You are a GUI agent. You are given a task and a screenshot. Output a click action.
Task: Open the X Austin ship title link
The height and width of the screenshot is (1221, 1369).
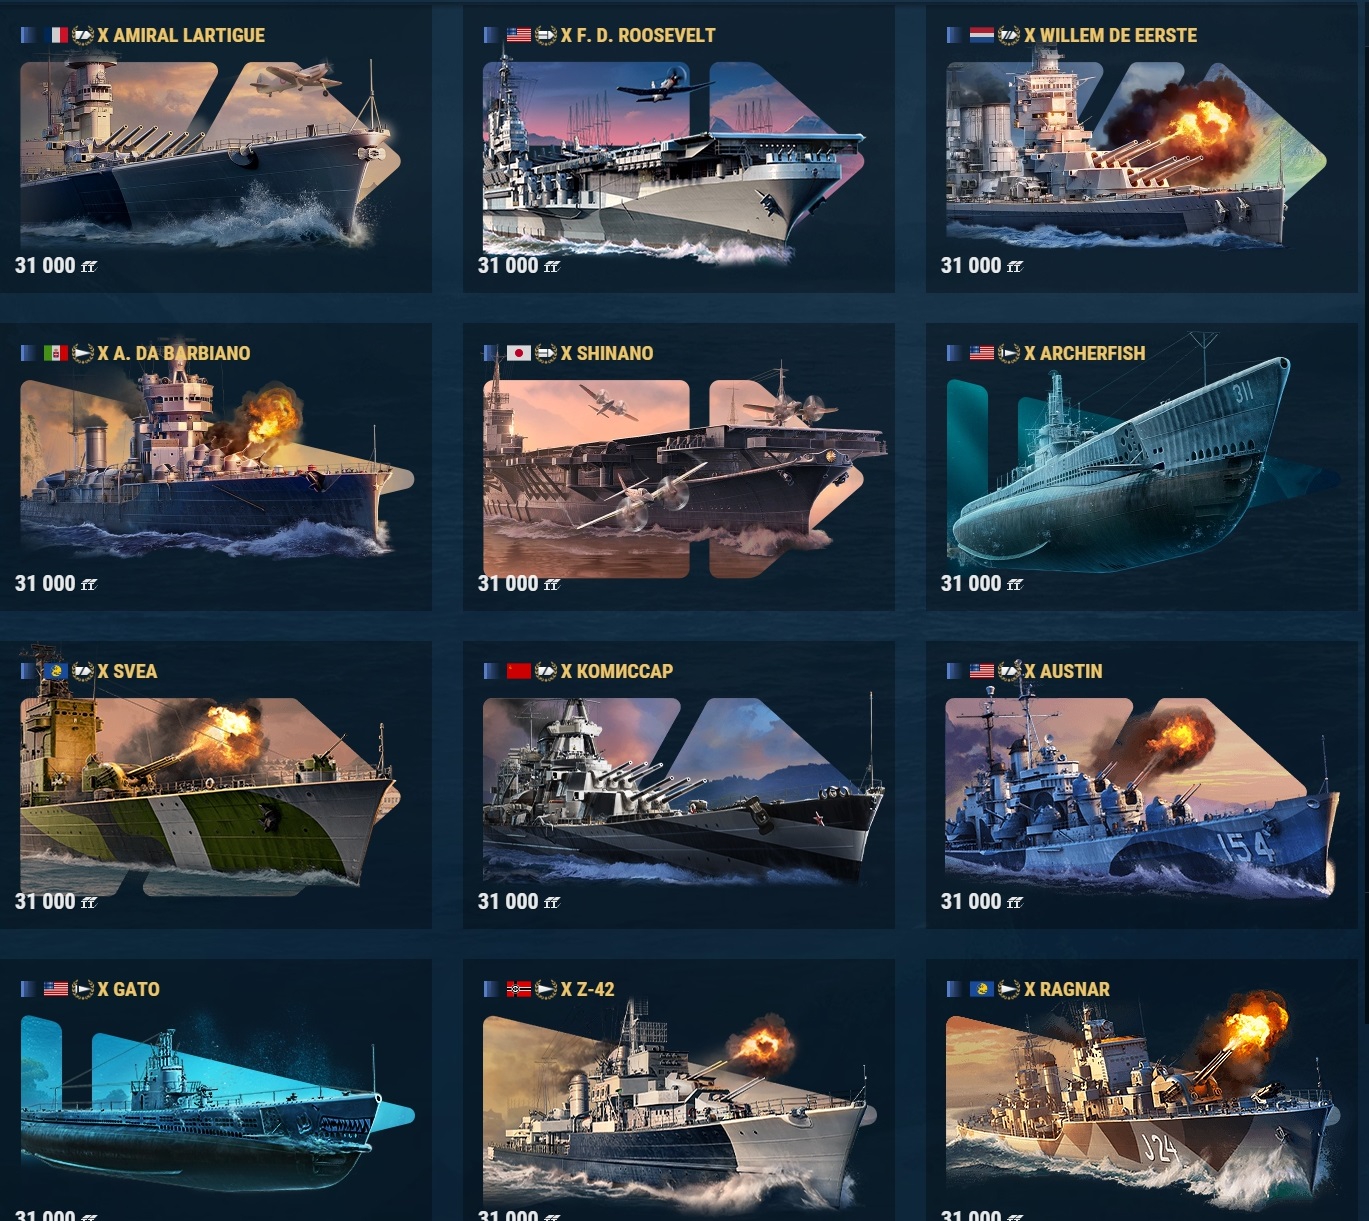point(1063,671)
